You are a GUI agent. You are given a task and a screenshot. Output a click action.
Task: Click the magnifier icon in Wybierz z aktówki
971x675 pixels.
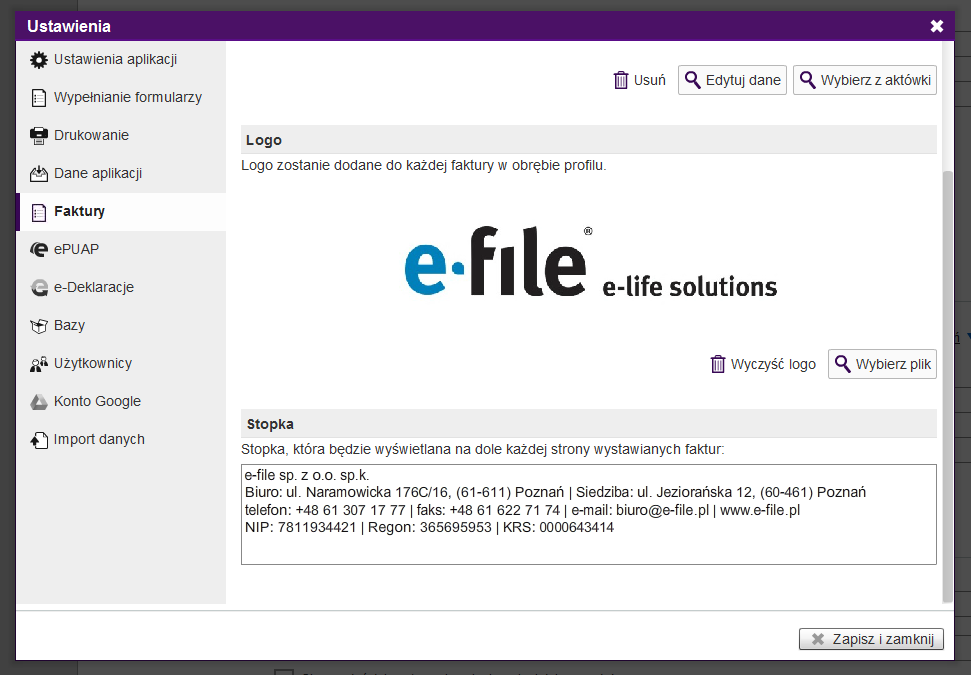pyautogui.click(x=808, y=80)
